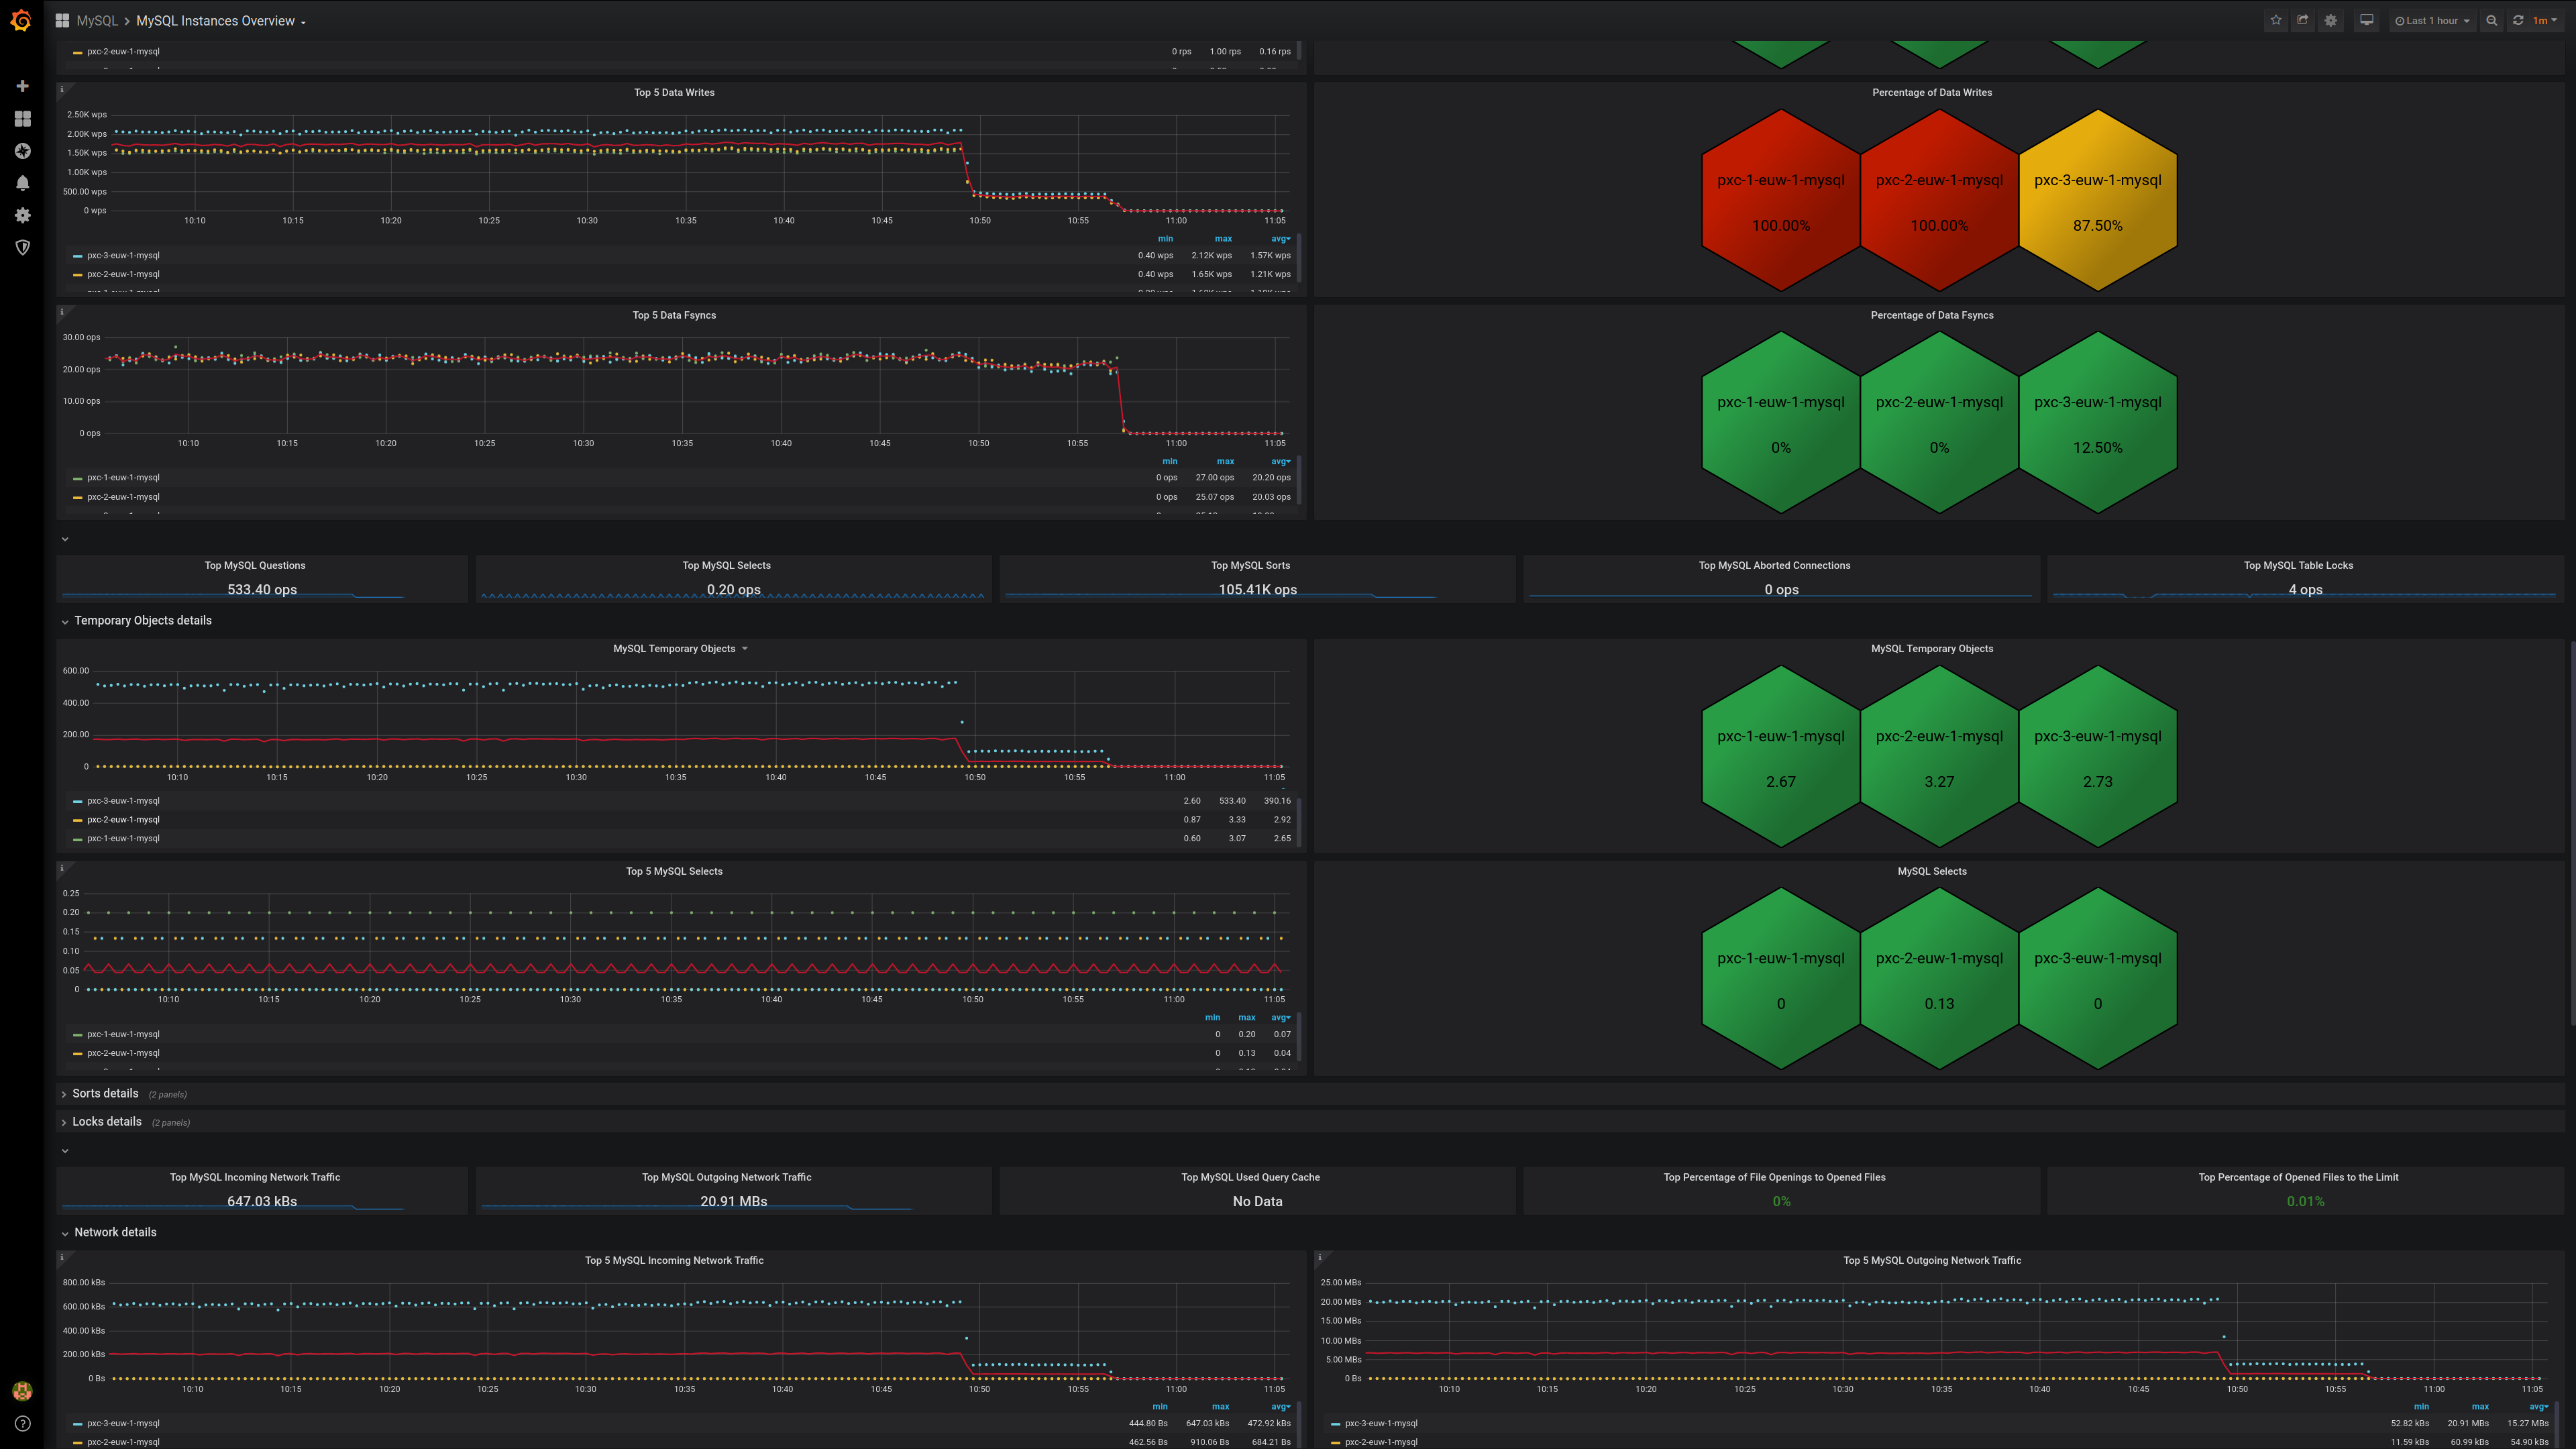Toggle pxc-3-euw-1-mysql series in Outgoing Traffic legend

coord(1381,1423)
